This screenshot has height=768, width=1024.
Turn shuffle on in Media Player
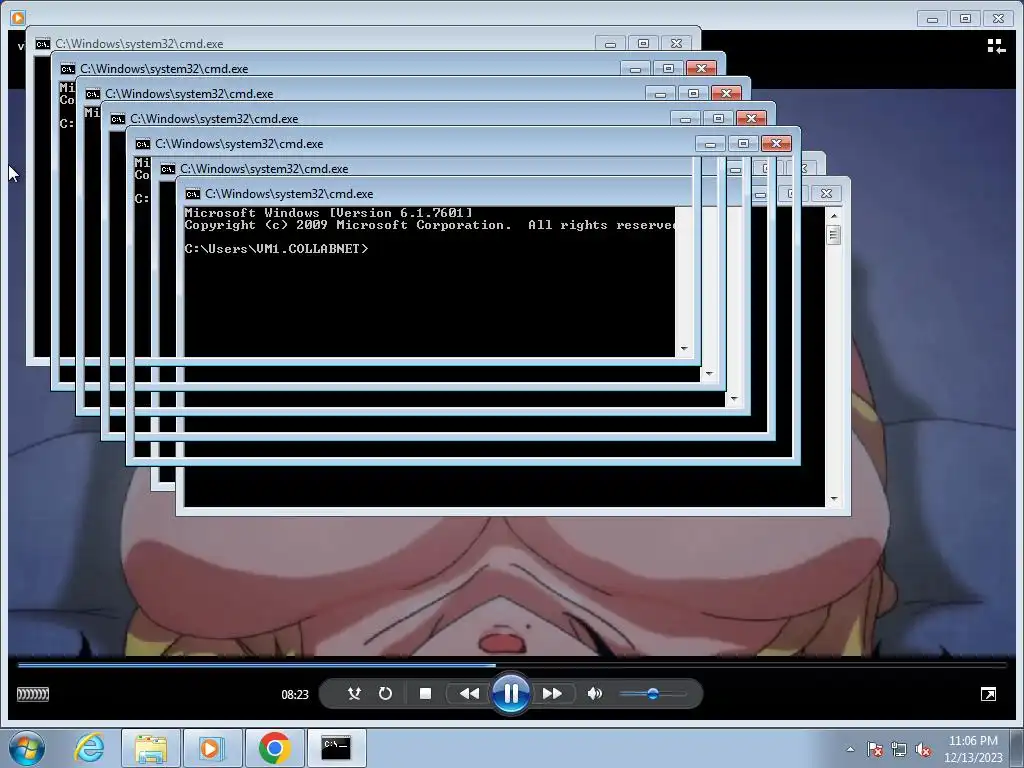[x=354, y=693]
